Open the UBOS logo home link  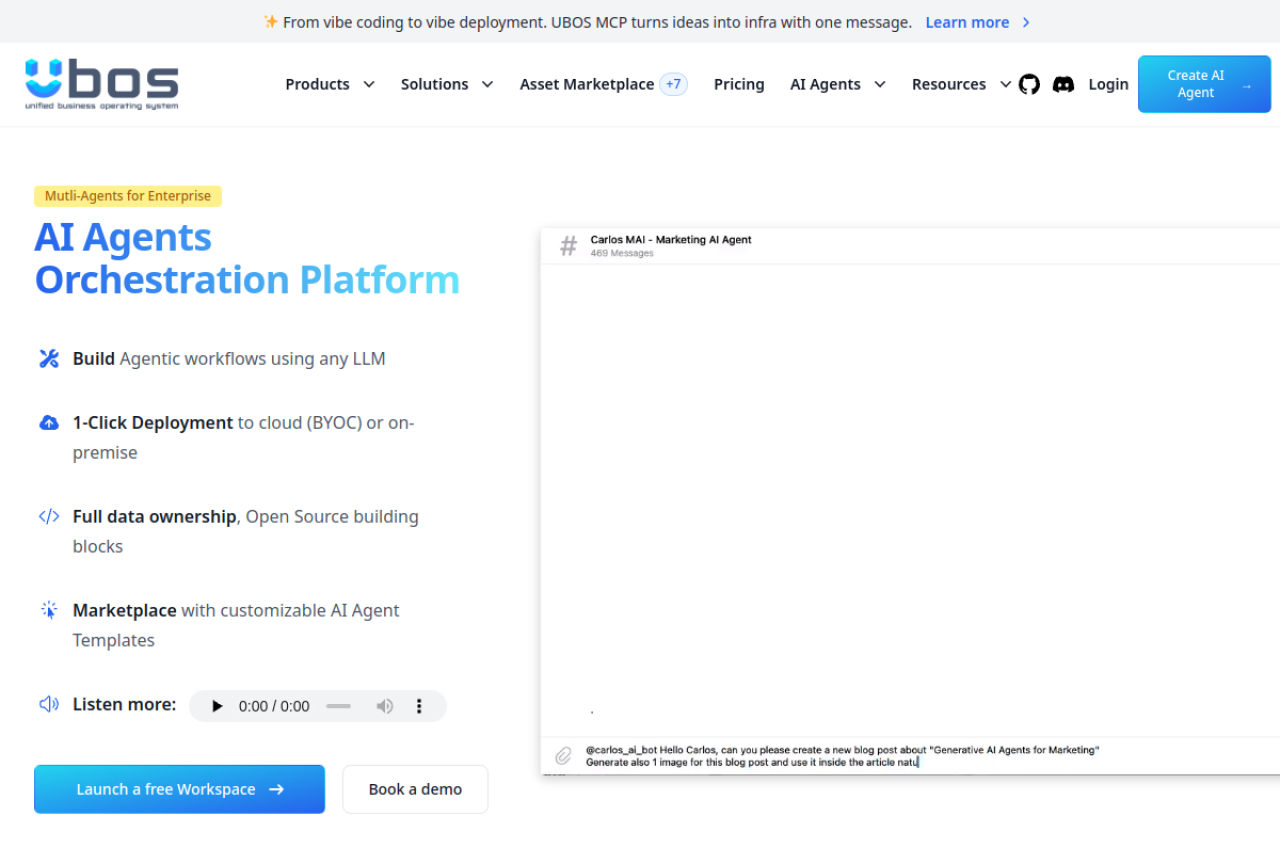coord(102,84)
